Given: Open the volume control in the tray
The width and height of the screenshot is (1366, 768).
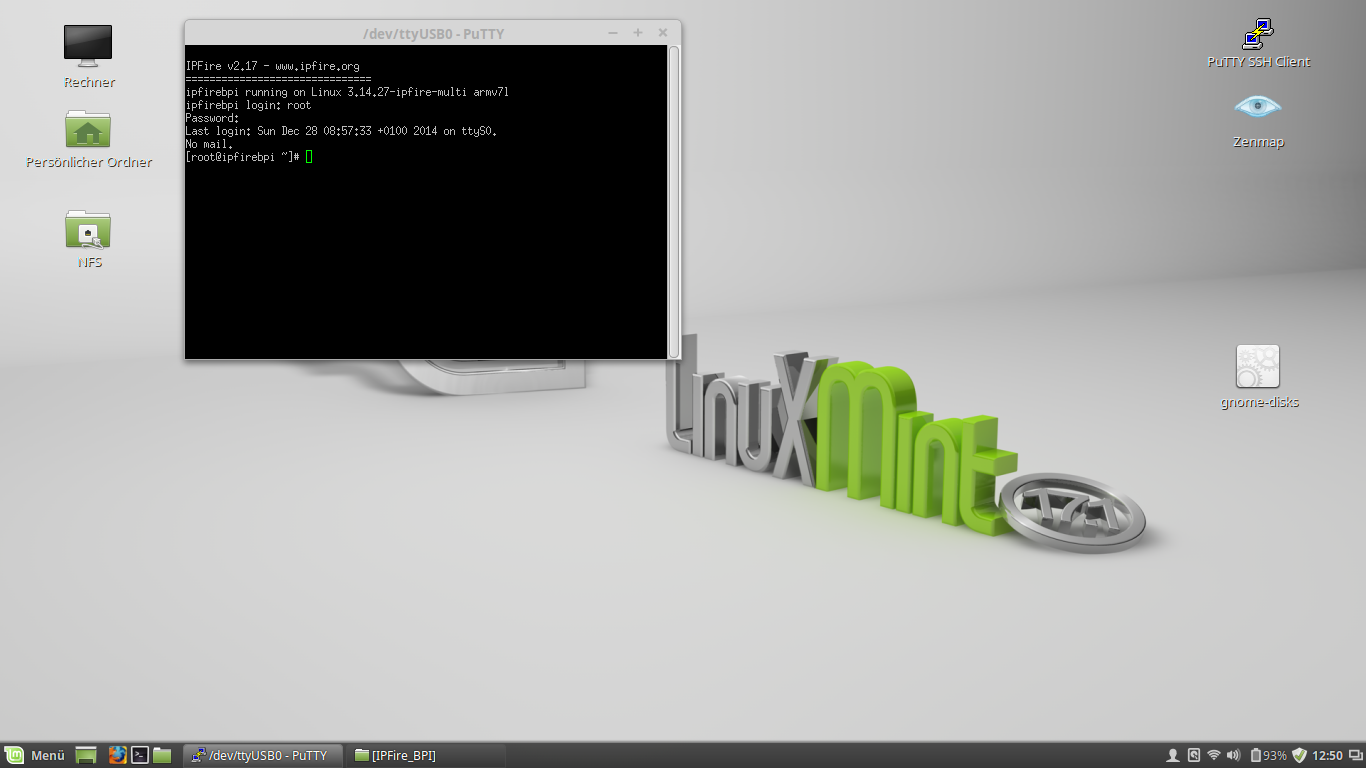Looking at the screenshot, I should click(1233, 755).
